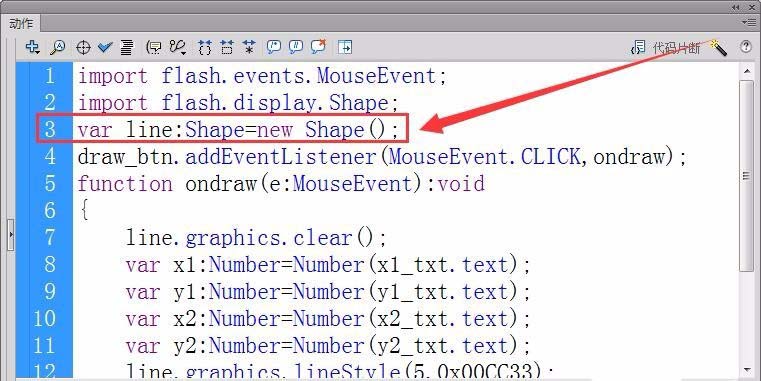
Task: Click the Apply line comment icon
Action: pyautogui.click(x=296, y=47)
